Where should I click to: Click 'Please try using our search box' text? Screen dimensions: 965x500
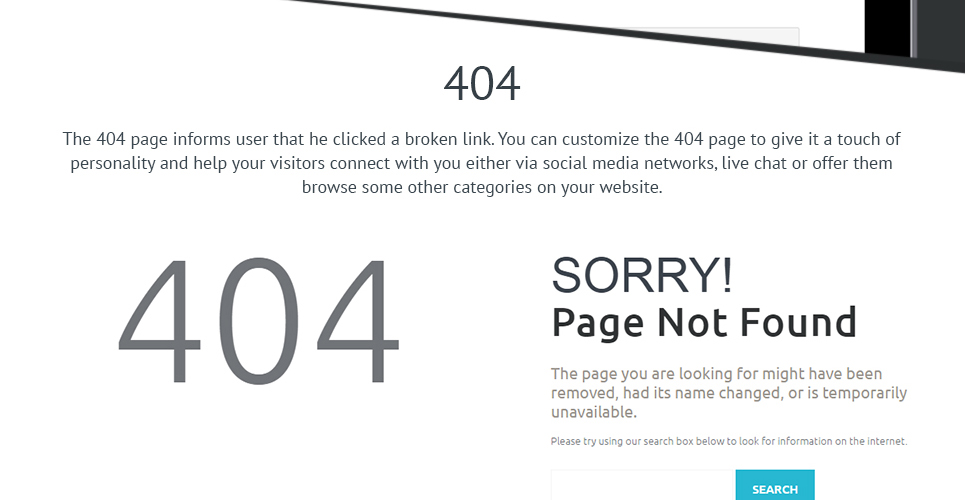click(729, 441)
